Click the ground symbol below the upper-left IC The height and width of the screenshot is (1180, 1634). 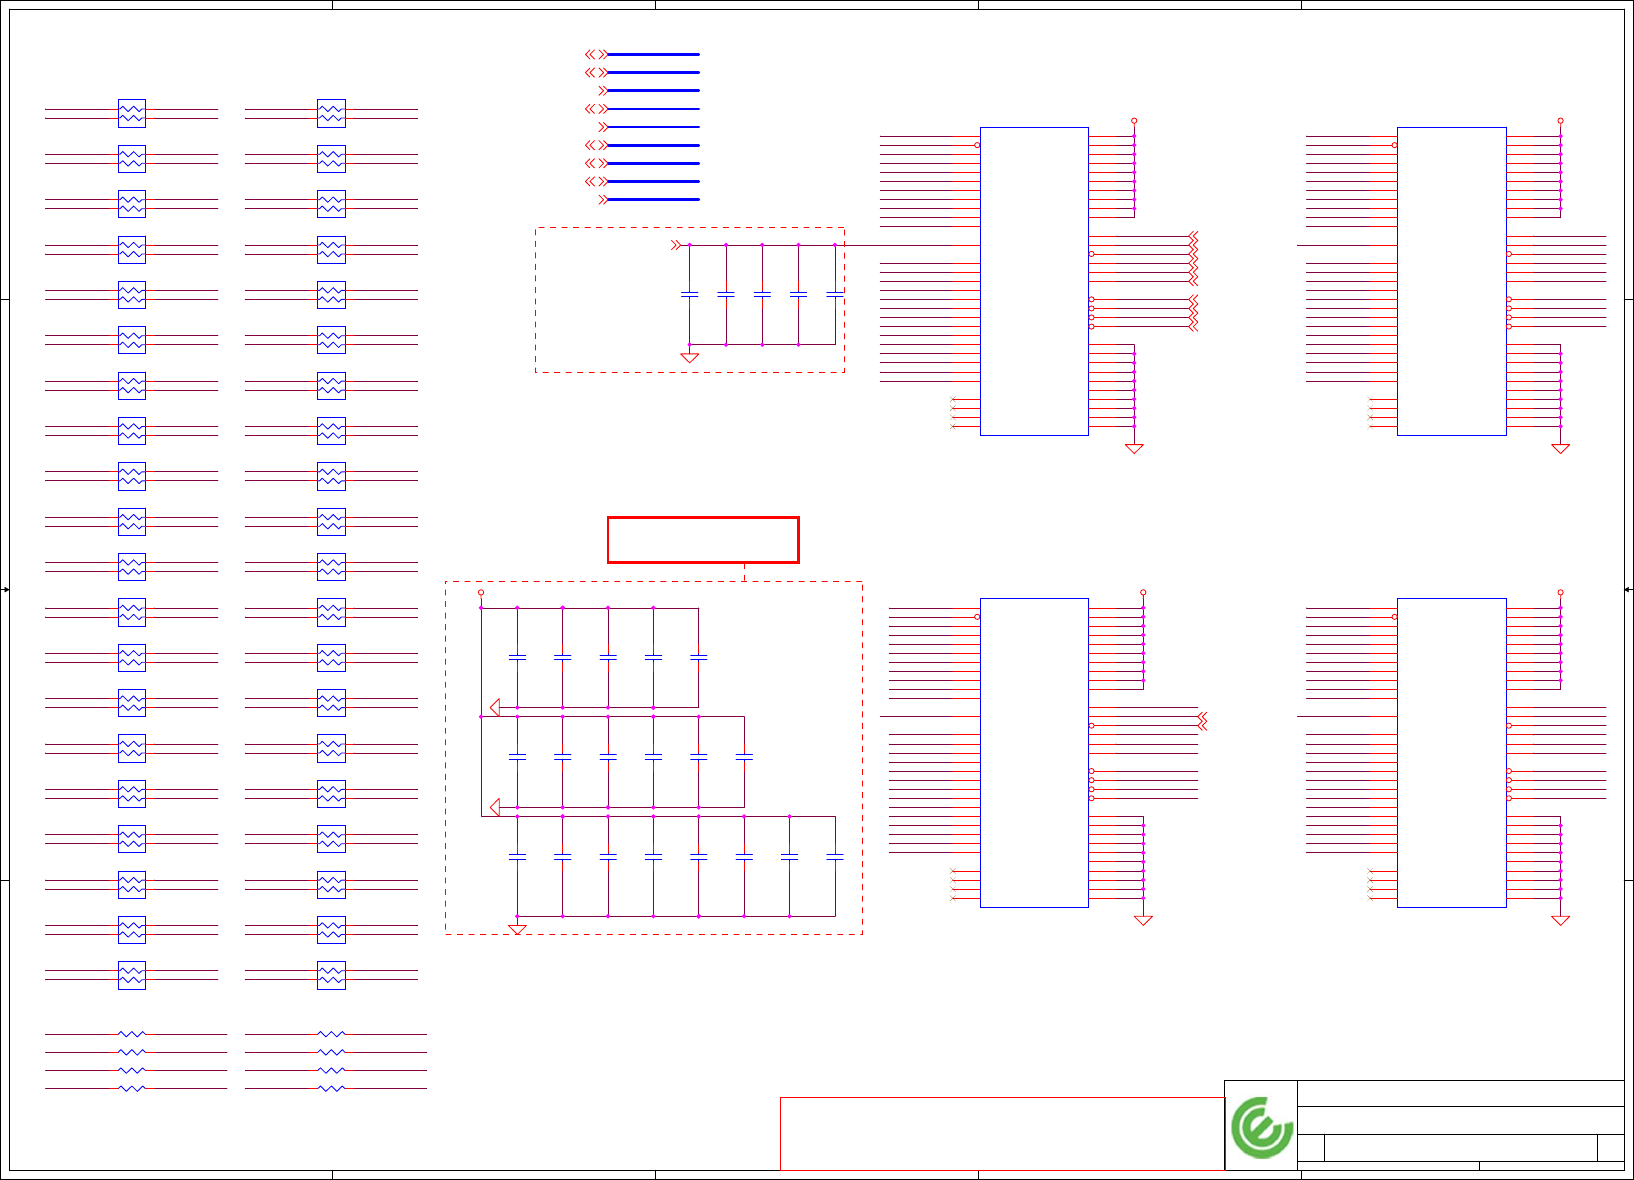(x=1134, y=449)
